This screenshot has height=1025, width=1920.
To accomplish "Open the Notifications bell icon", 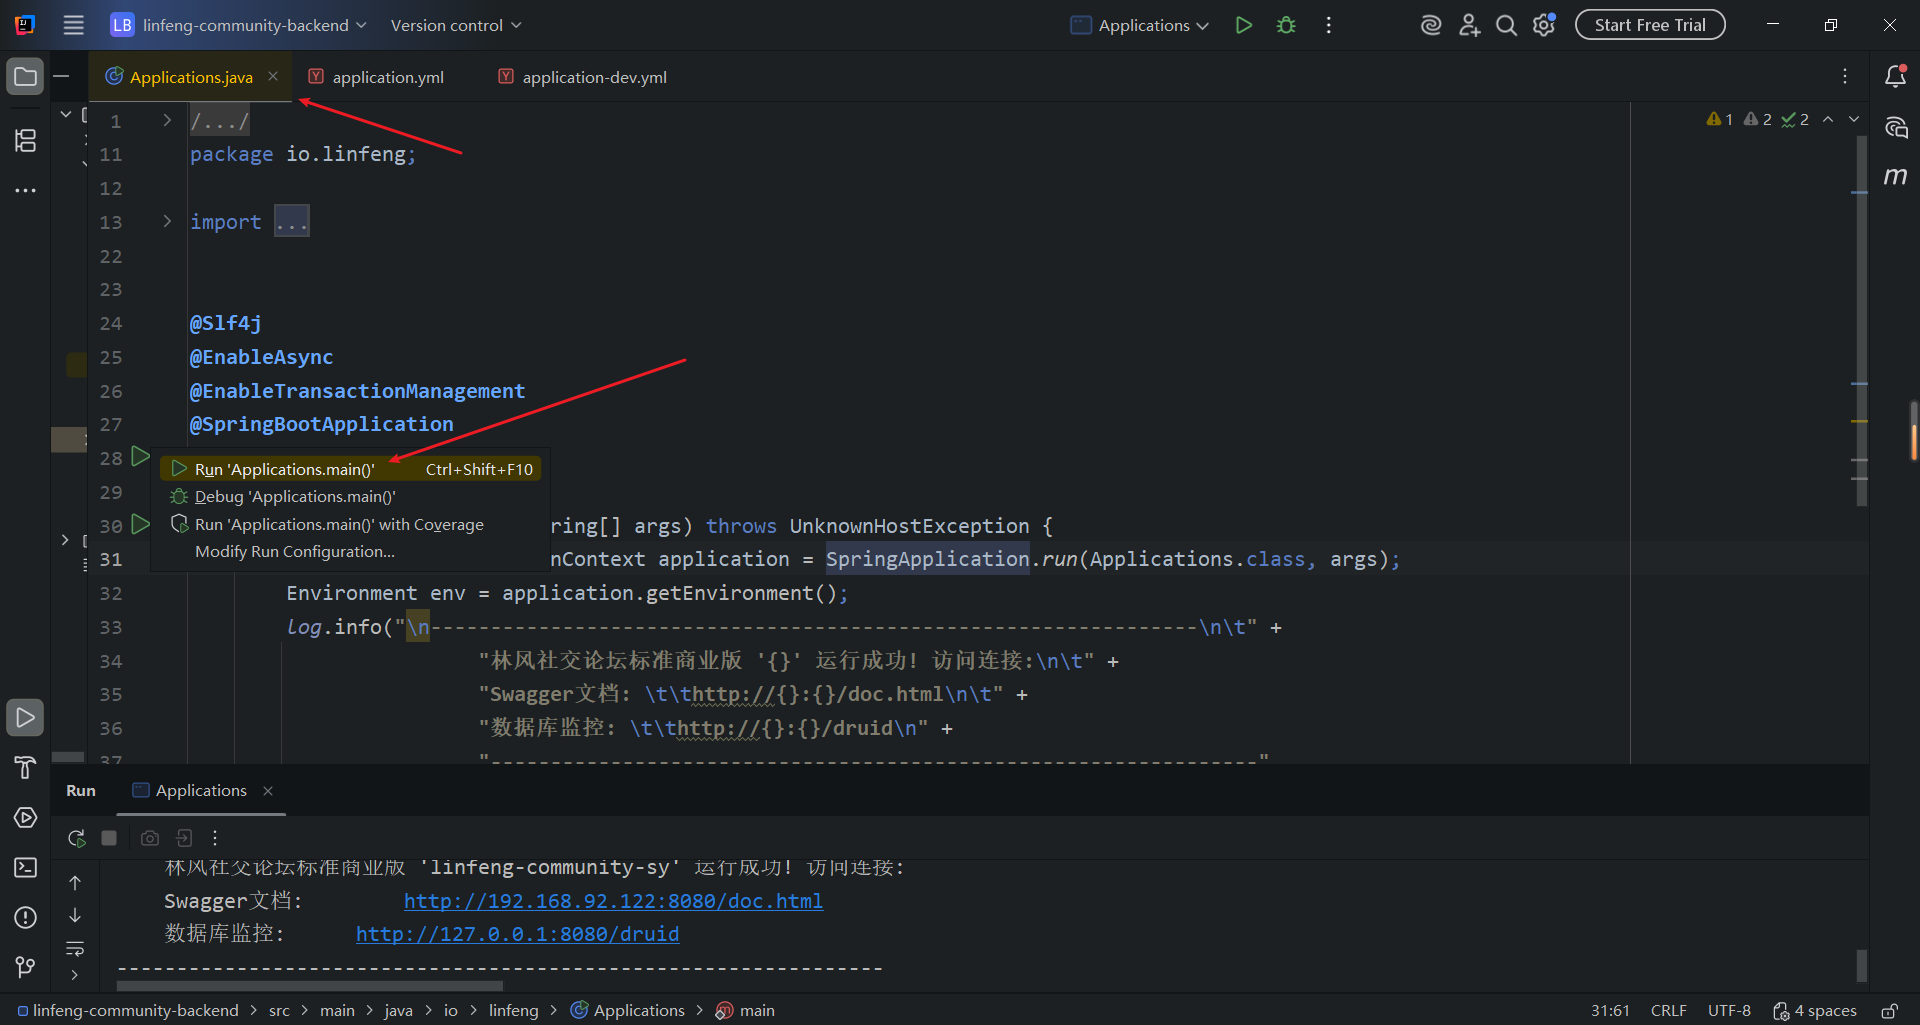I will click(x=1895, y=77).
